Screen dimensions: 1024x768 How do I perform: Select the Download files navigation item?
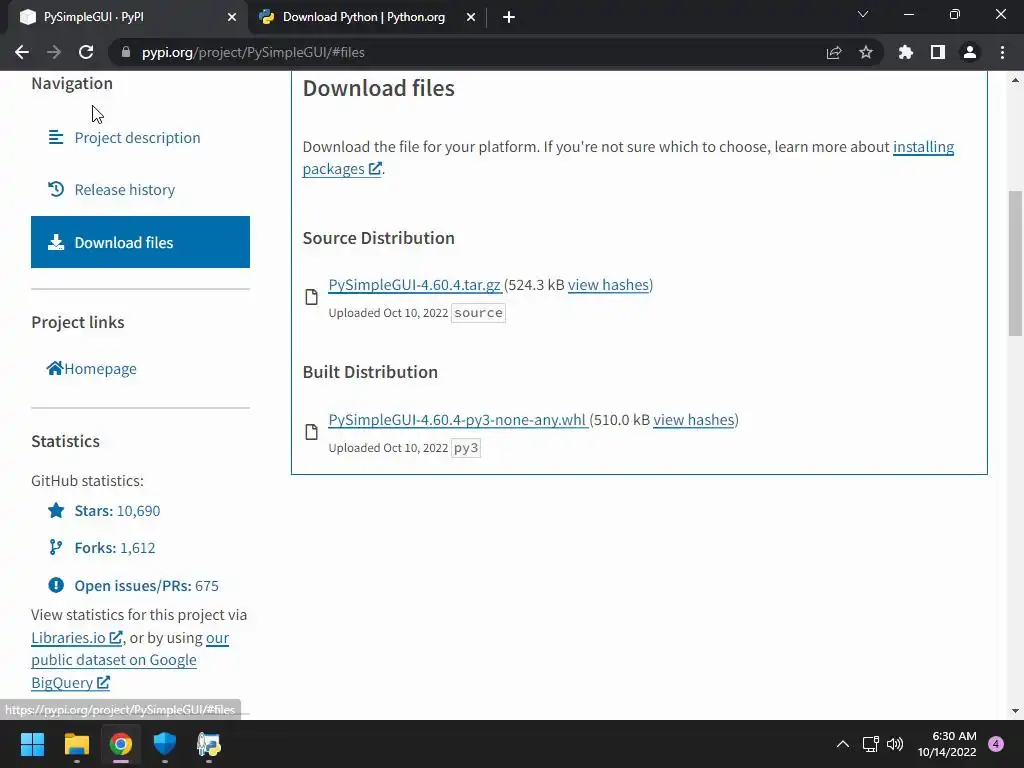coord(140,242)
